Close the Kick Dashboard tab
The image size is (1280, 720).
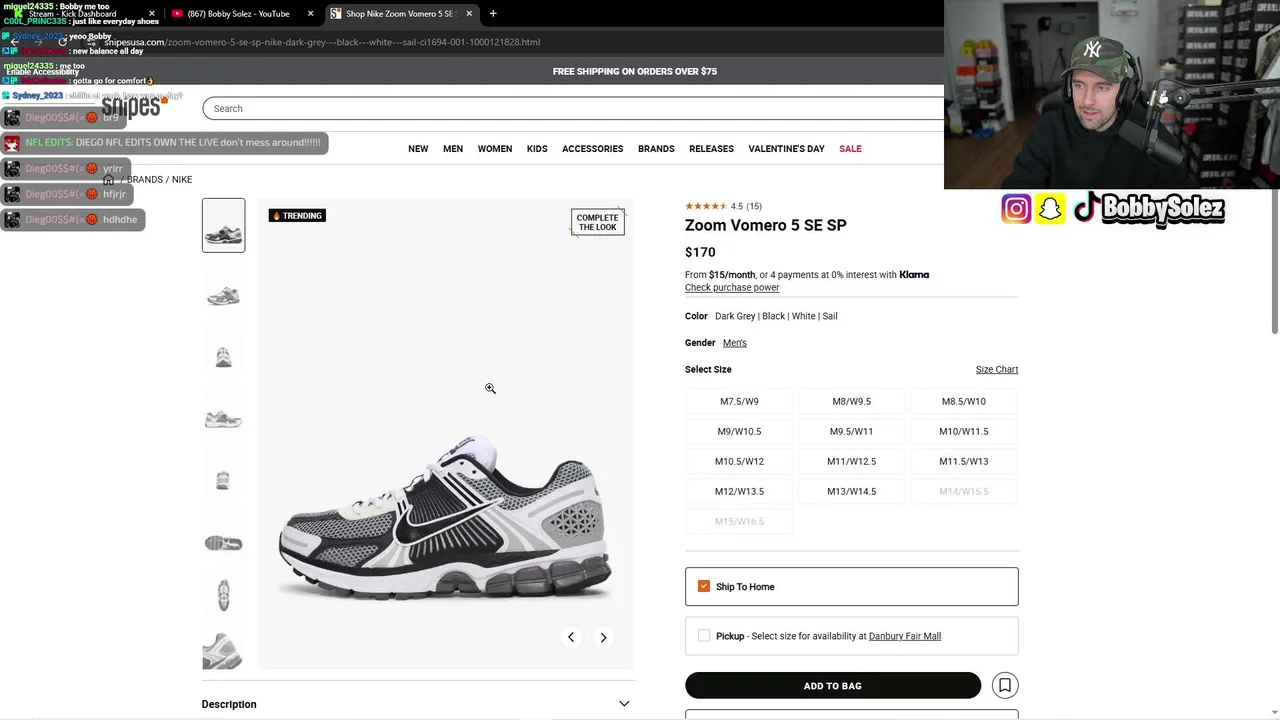click(x=152, y=14)
